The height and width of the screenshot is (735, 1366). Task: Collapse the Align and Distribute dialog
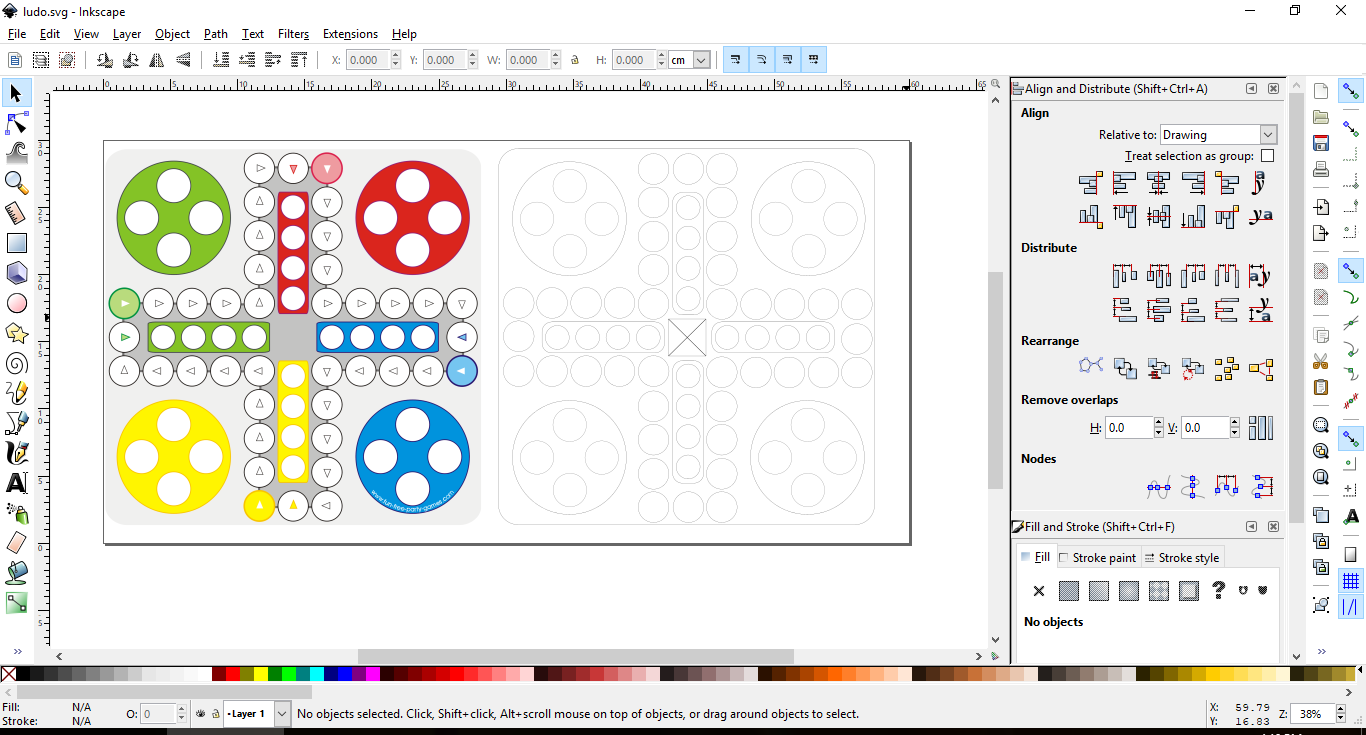[x=1250, y=88]
